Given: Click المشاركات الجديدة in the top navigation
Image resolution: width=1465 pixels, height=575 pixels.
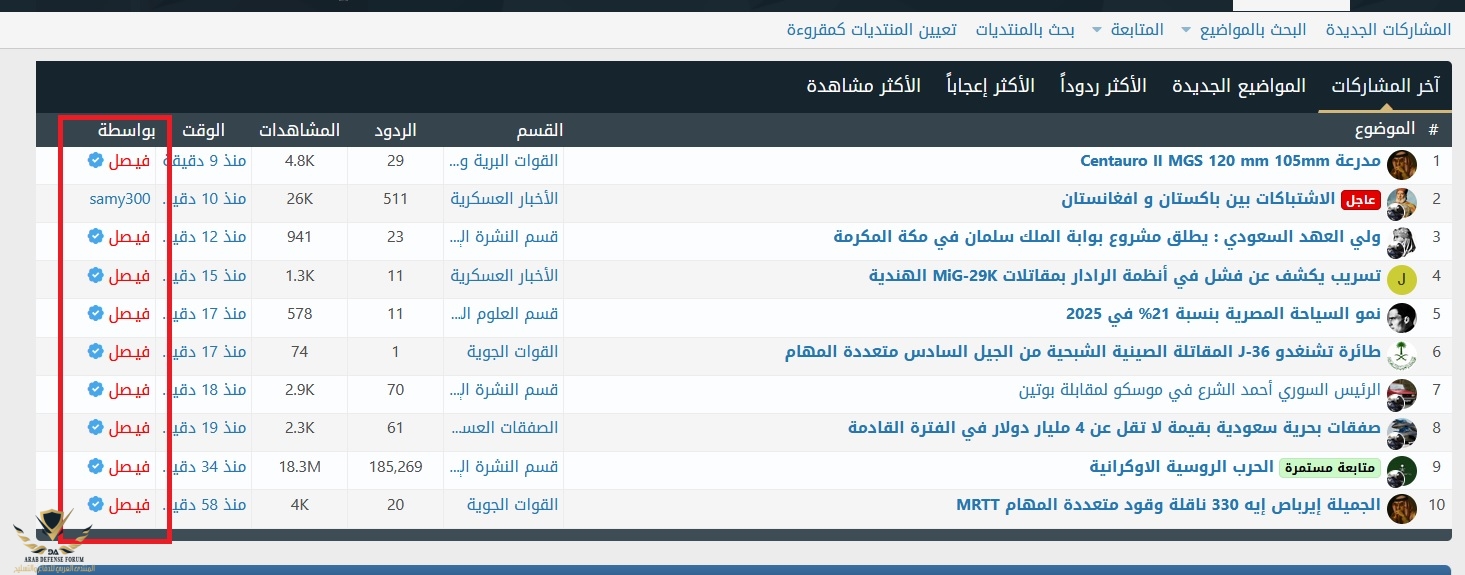Looking at the screenshot, I should coord(1388,29).
